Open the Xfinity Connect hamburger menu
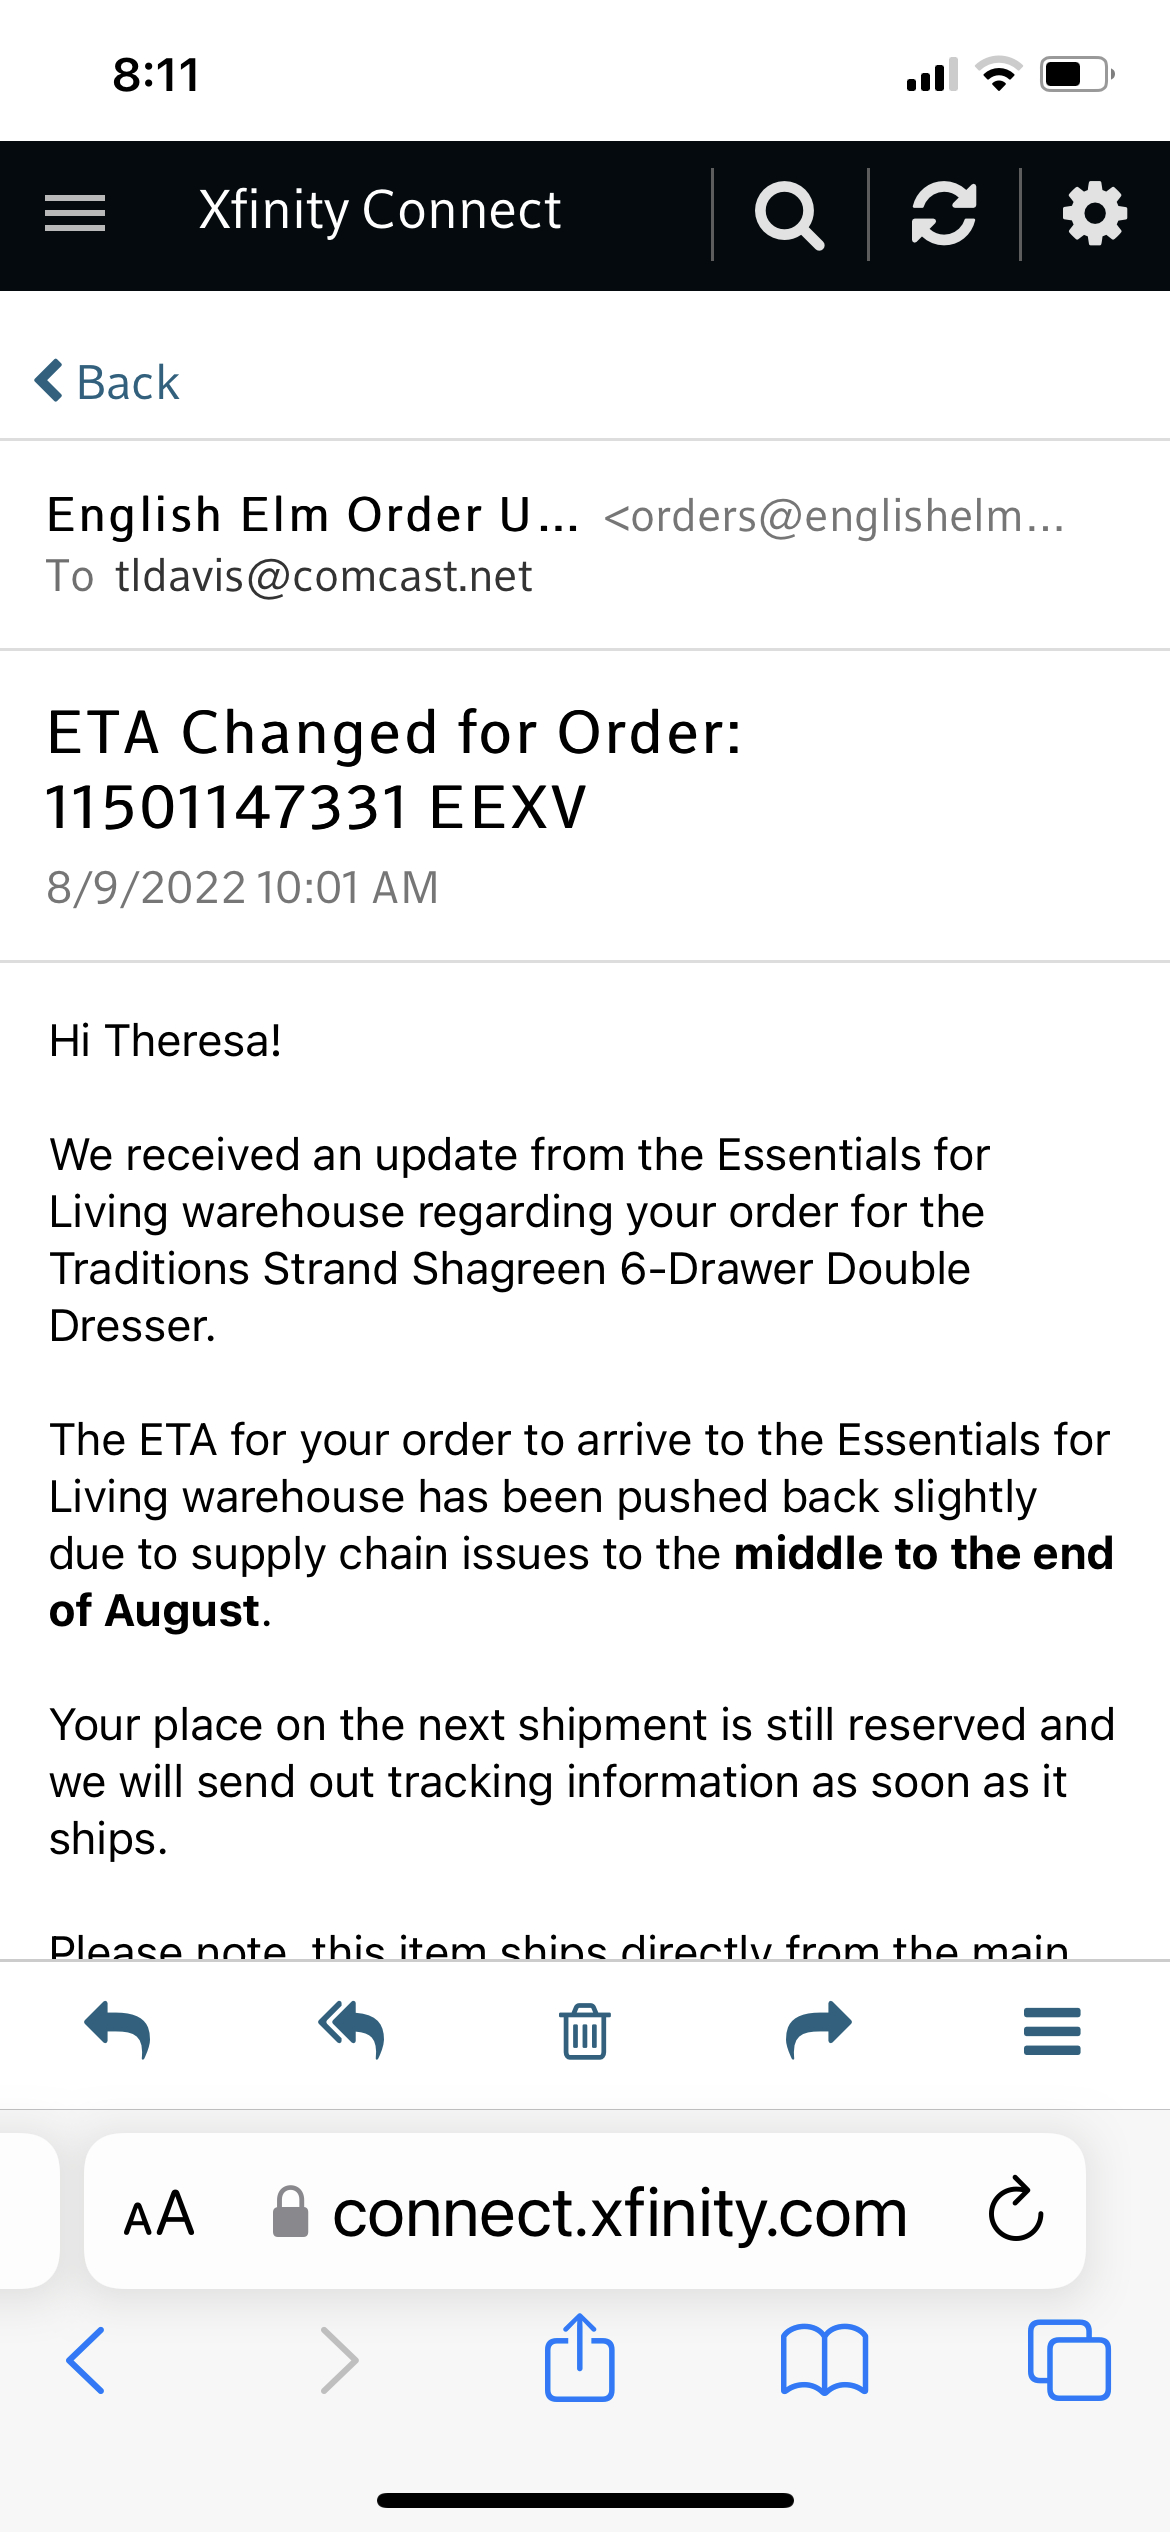 (x=75, y=213)
